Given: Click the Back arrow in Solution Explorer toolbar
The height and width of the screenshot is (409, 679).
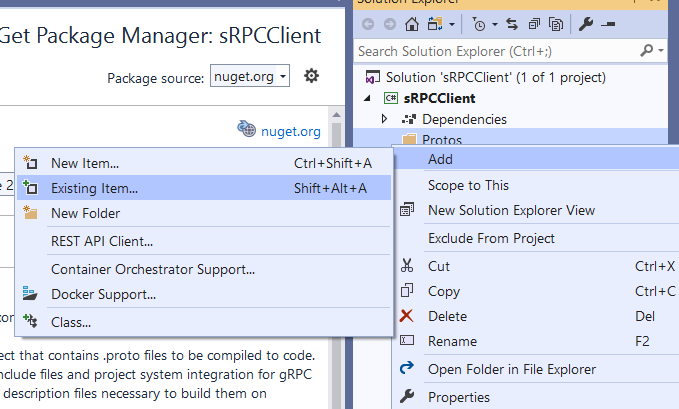Looking at the screenshot, I should click(368, 24).
